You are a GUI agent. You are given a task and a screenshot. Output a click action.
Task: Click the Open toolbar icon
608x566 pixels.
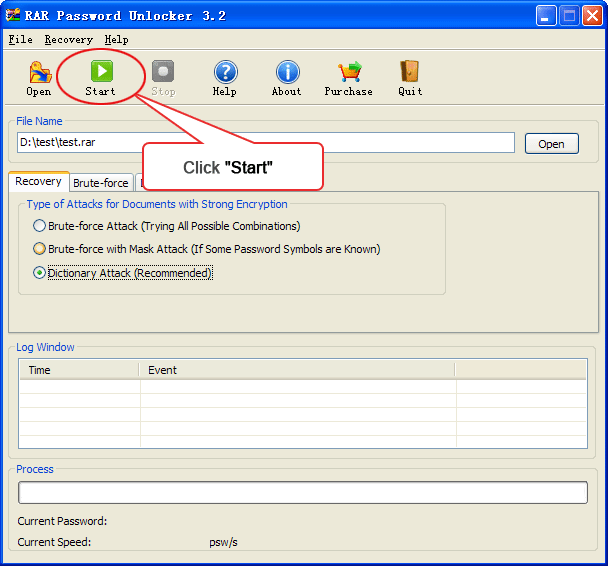coord(39,78)
